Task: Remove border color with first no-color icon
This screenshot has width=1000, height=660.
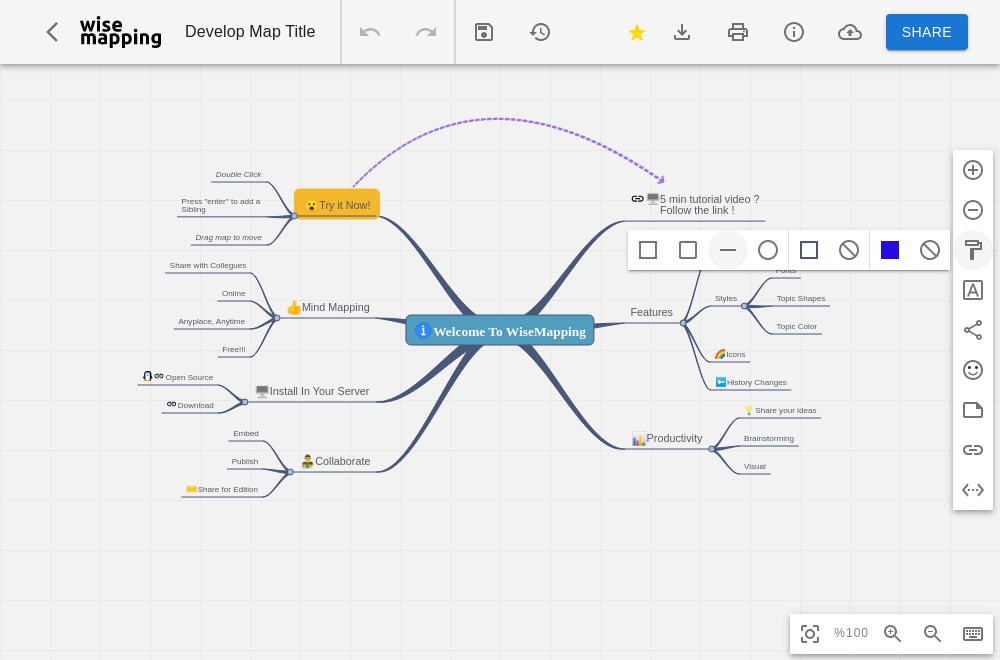Action: click(x=849, y=250)
